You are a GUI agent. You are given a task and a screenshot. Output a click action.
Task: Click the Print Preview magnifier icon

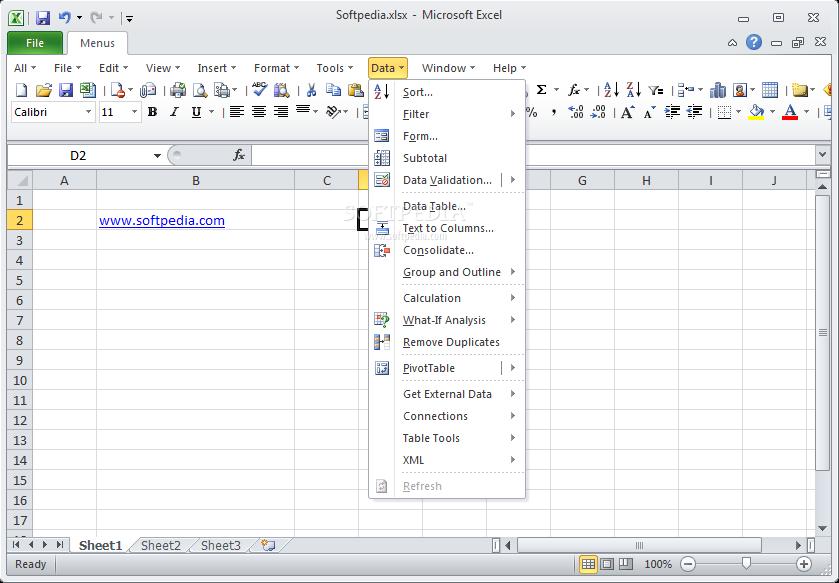[x=200, y=90]
